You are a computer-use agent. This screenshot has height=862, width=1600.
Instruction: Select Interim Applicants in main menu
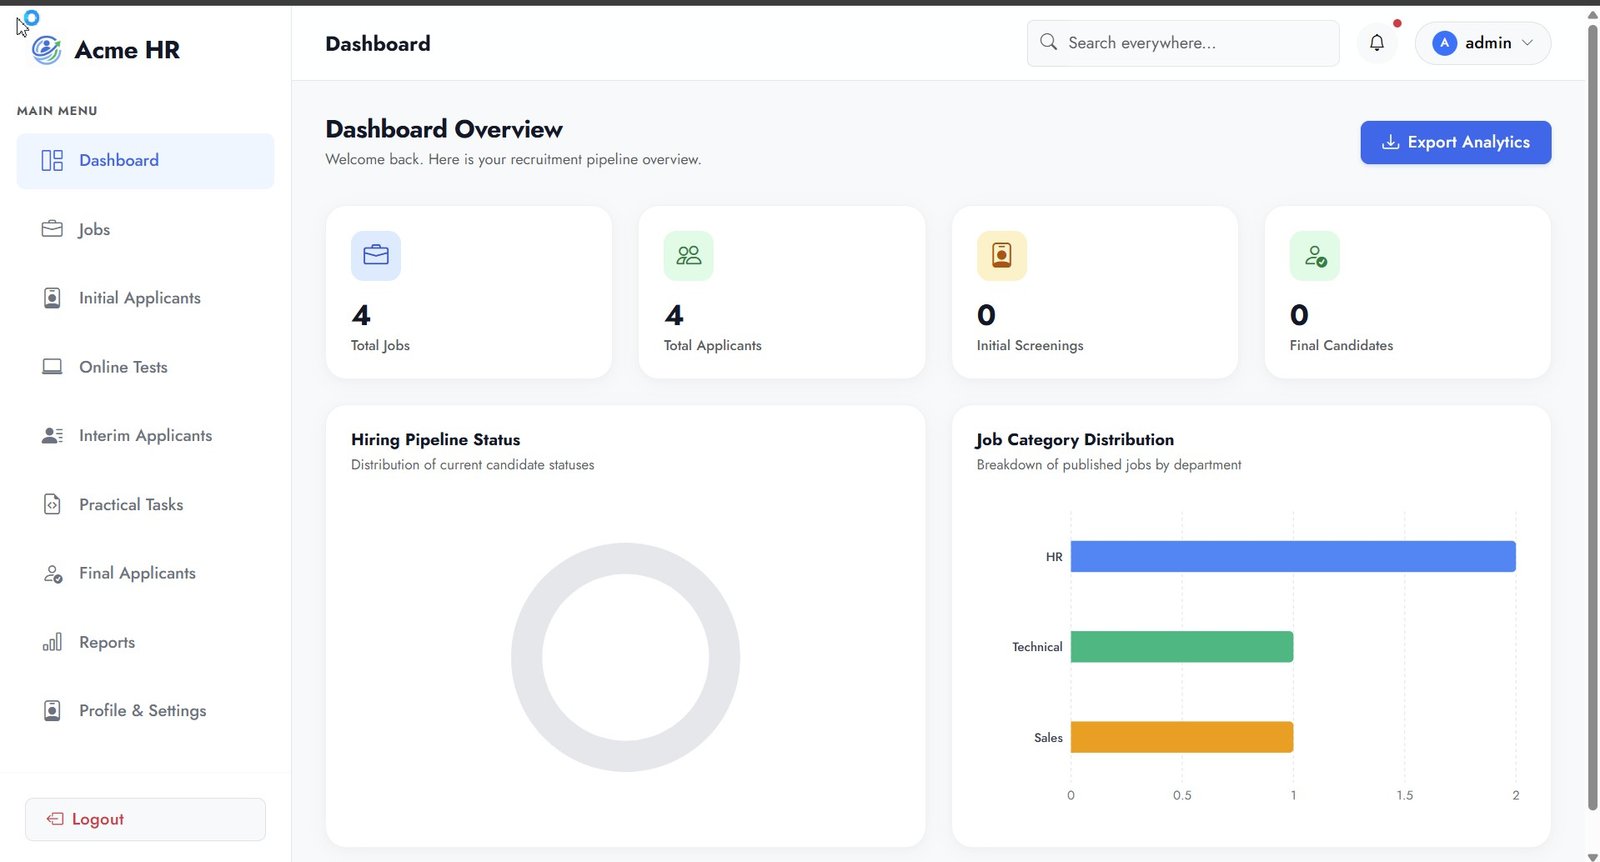coord(145,436)
